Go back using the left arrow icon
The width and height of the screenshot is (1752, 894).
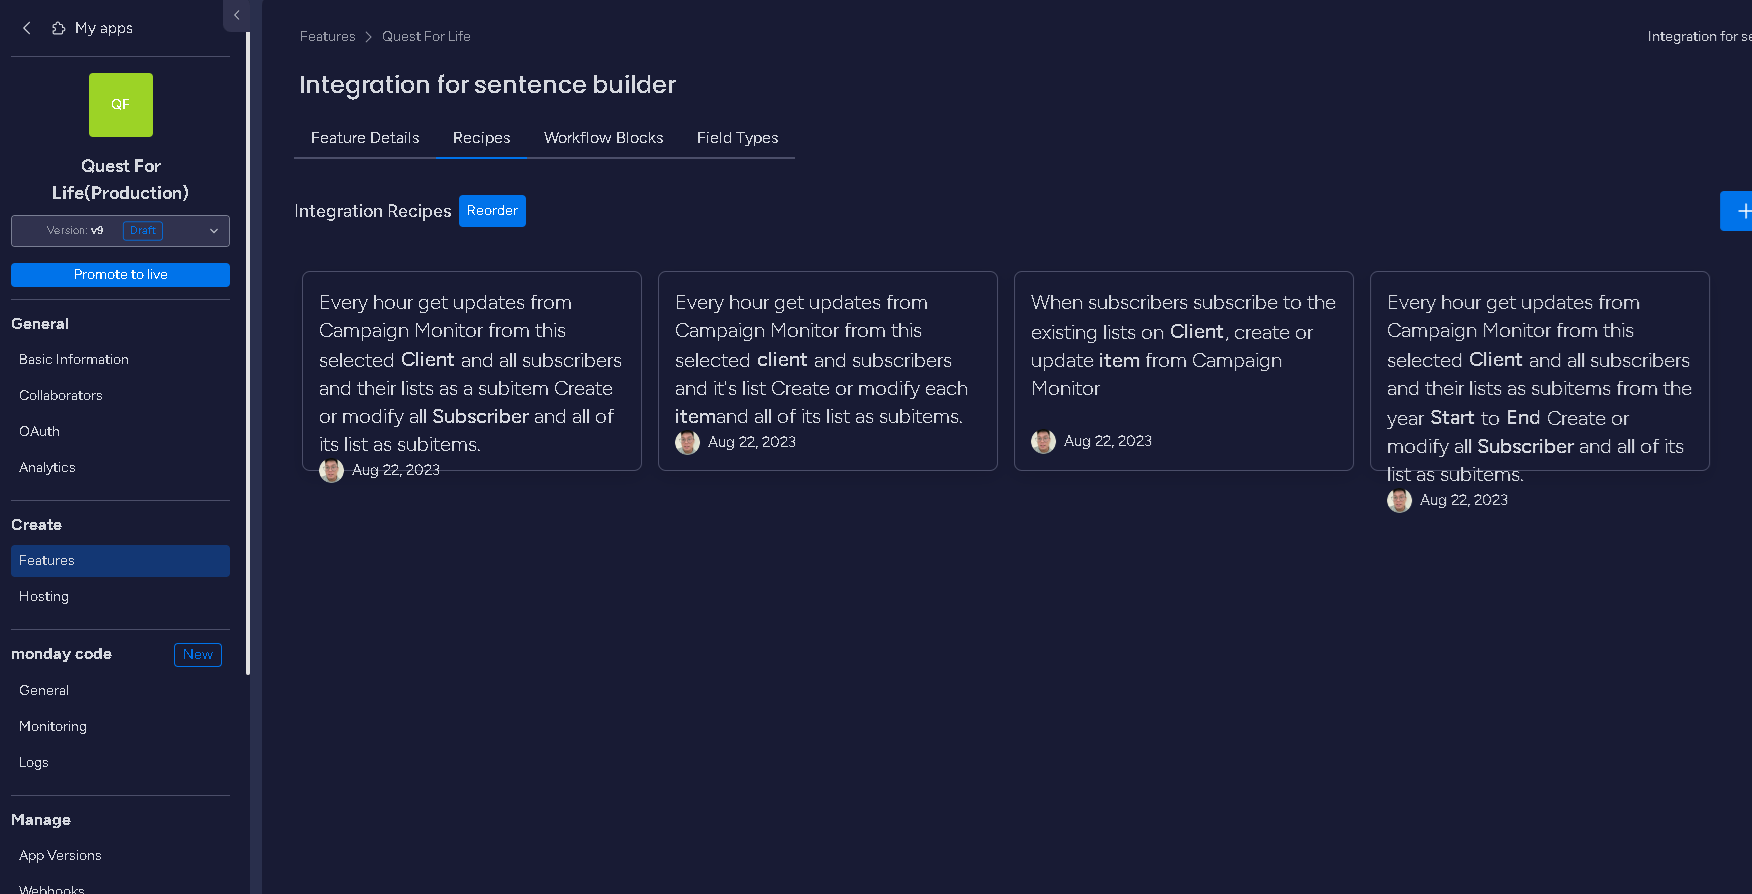(x=27, y=28)
